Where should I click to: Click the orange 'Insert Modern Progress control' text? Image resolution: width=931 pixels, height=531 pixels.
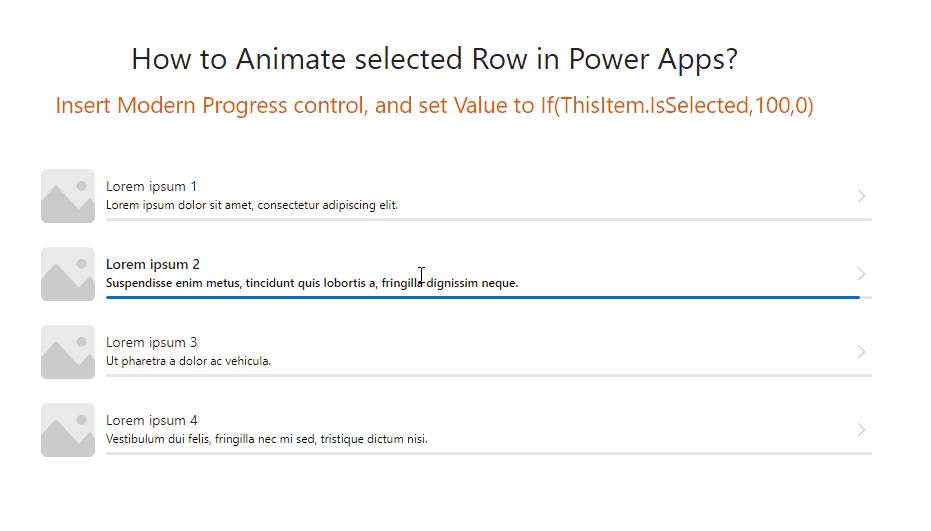pyautogui.click(x=211, y=105)
